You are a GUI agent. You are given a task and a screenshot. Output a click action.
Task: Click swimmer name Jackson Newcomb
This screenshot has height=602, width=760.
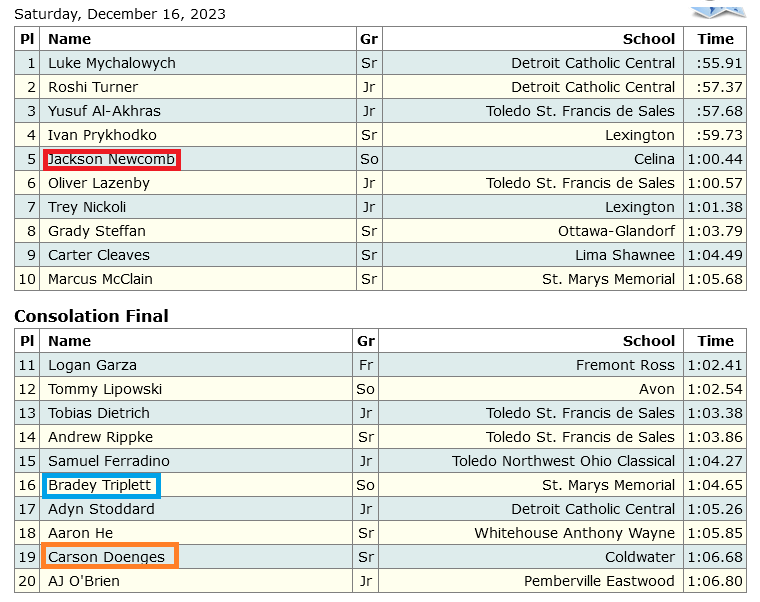pyautogui.click(x=112, y=159)
